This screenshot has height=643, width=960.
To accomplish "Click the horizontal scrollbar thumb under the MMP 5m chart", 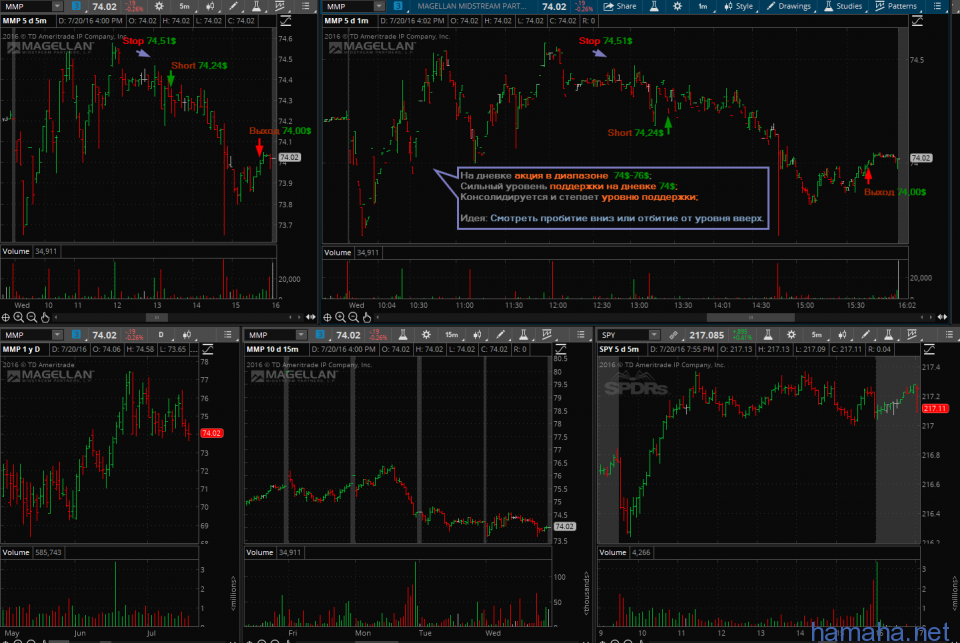I will click(x=157, y=317).
